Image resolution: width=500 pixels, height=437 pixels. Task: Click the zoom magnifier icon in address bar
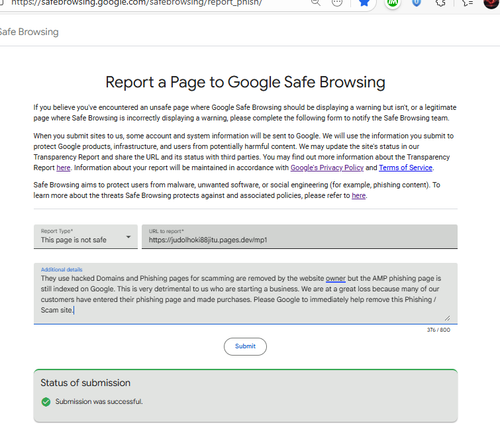315,3
